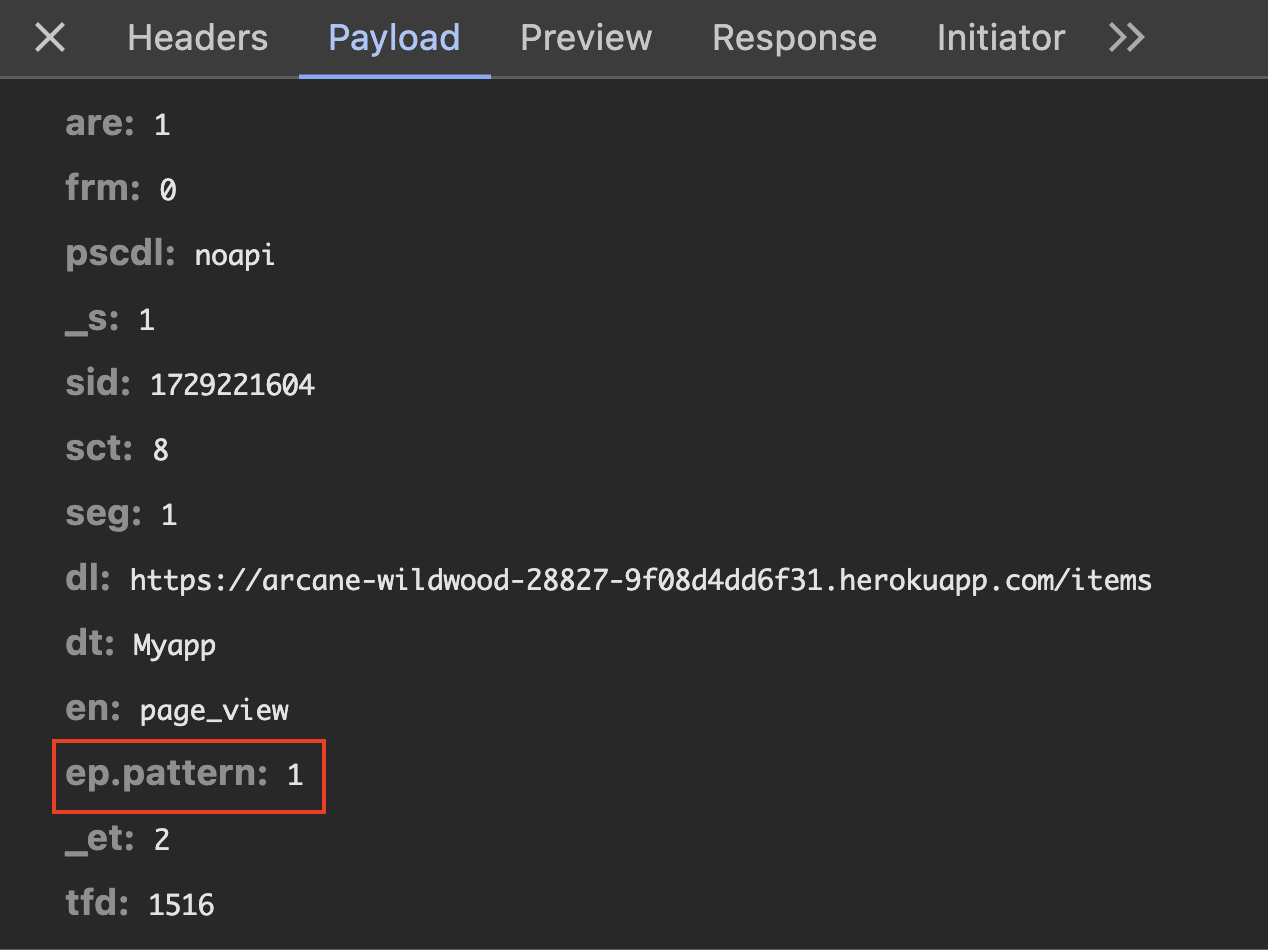Switch to the Headers tab
This screenshot has height=950, width=1268.
(197, 38)
